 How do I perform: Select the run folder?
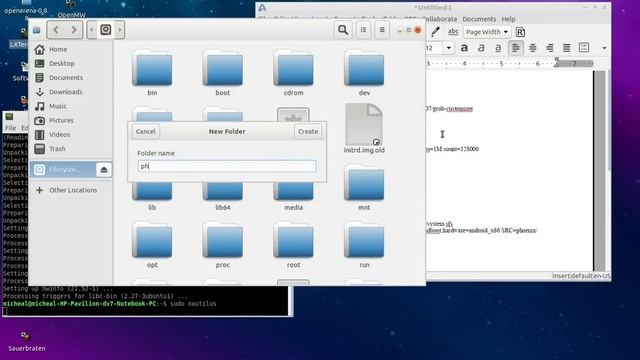(364, 245)
